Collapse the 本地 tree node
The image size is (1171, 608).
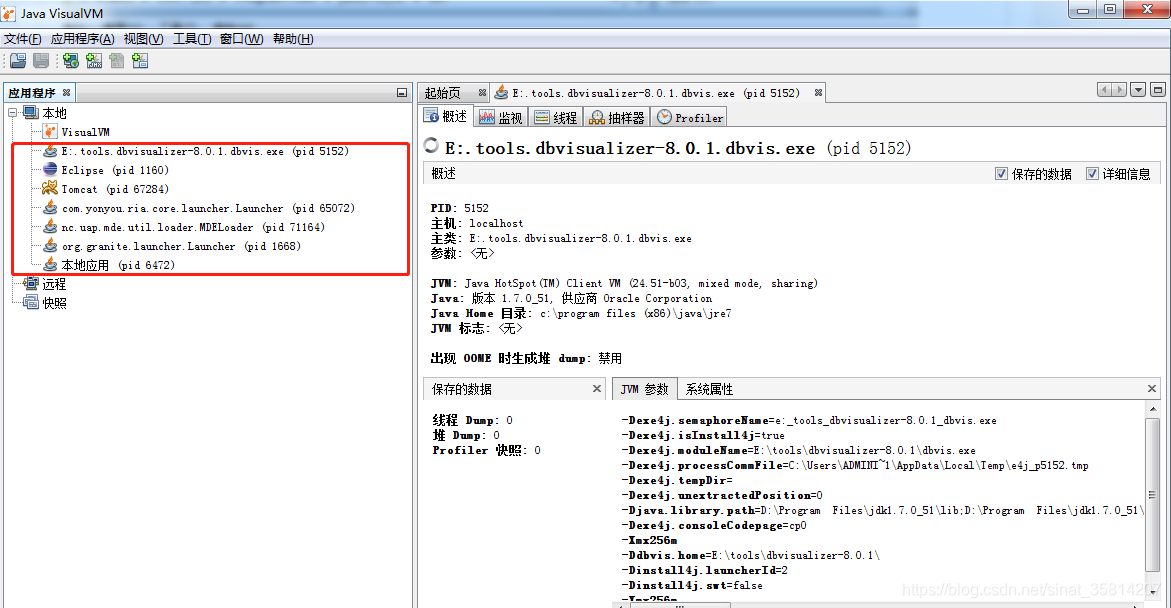click(13, 113)
